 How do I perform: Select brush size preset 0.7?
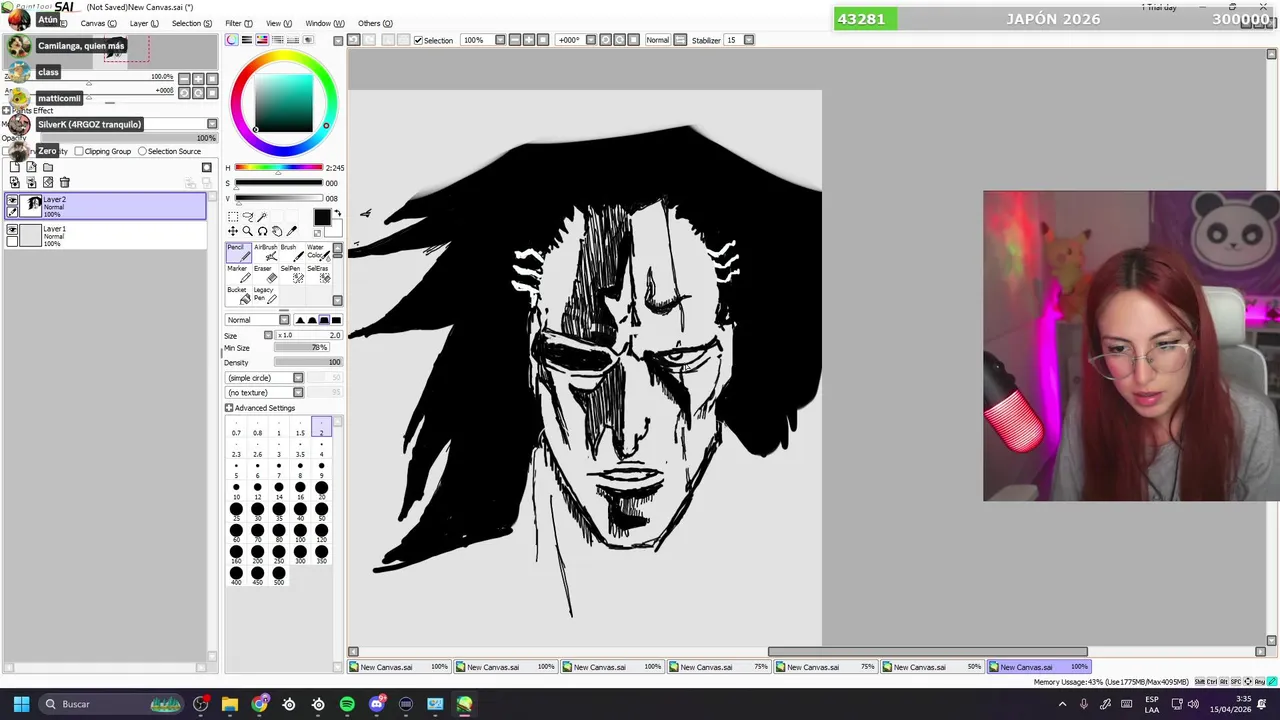click(x=236, y=428)
